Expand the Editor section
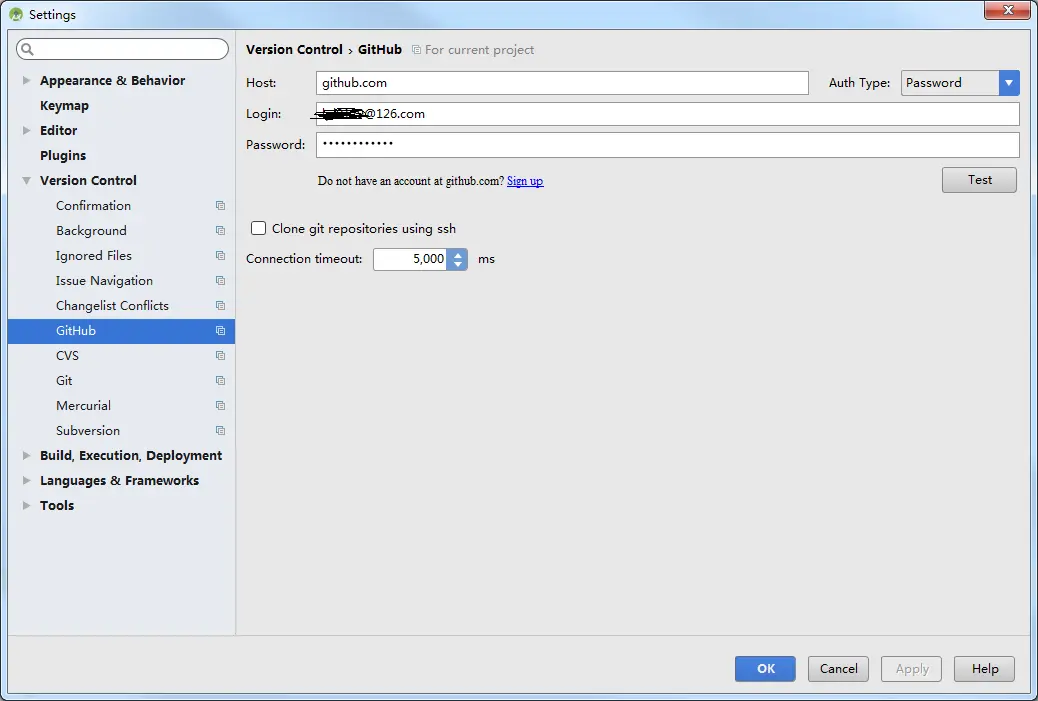1038x701 pixels. (x=26, y=130)
